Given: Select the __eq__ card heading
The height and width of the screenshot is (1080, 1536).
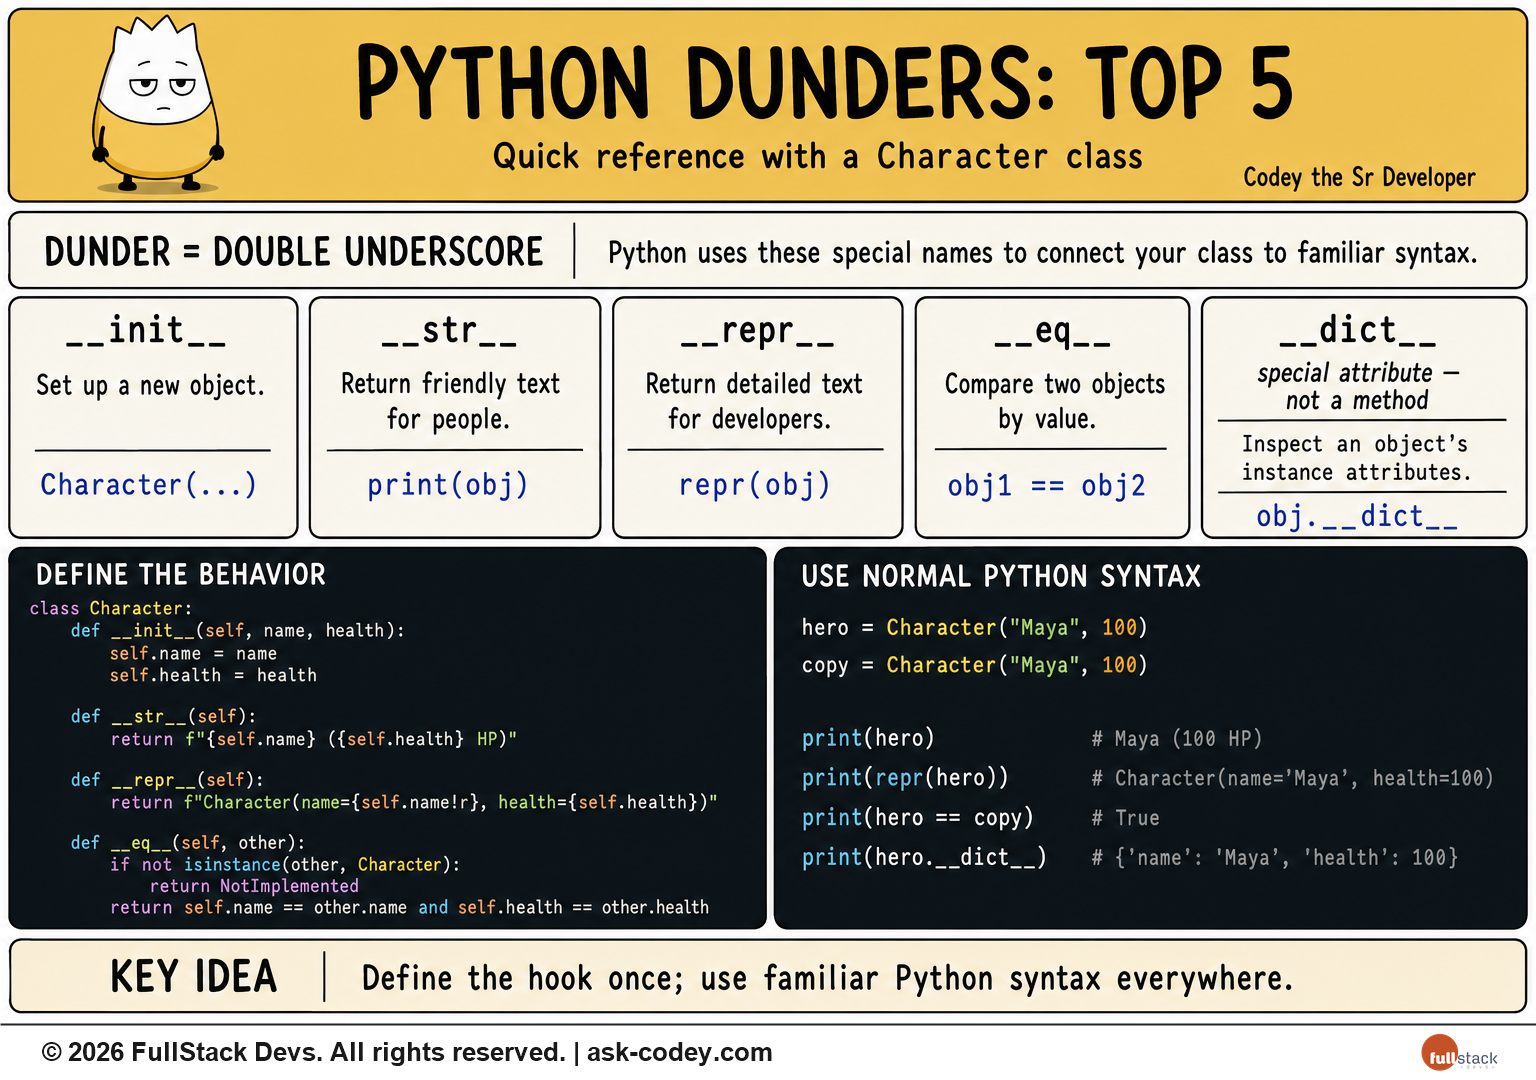Looking at the screenshot, I should pyautogui.click(x=1052, y=331).
